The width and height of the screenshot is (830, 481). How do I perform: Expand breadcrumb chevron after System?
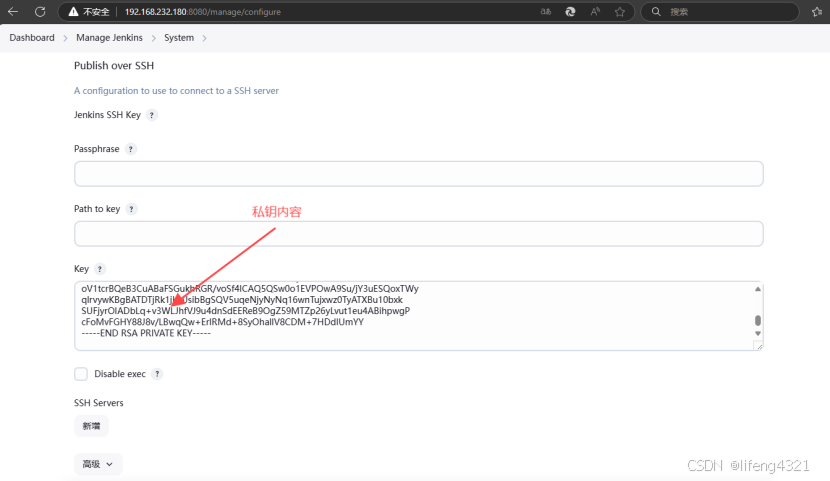click(x=204, y=38)
